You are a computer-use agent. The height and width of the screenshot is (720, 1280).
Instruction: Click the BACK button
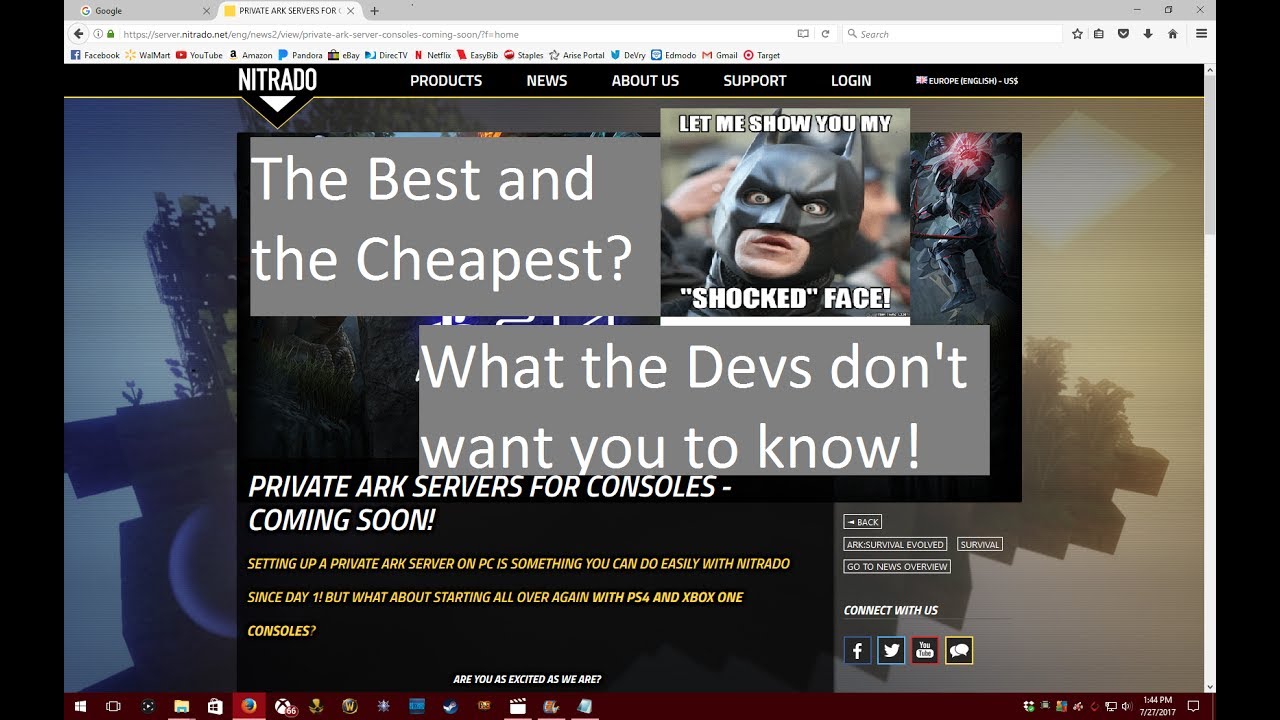(863, 522)
